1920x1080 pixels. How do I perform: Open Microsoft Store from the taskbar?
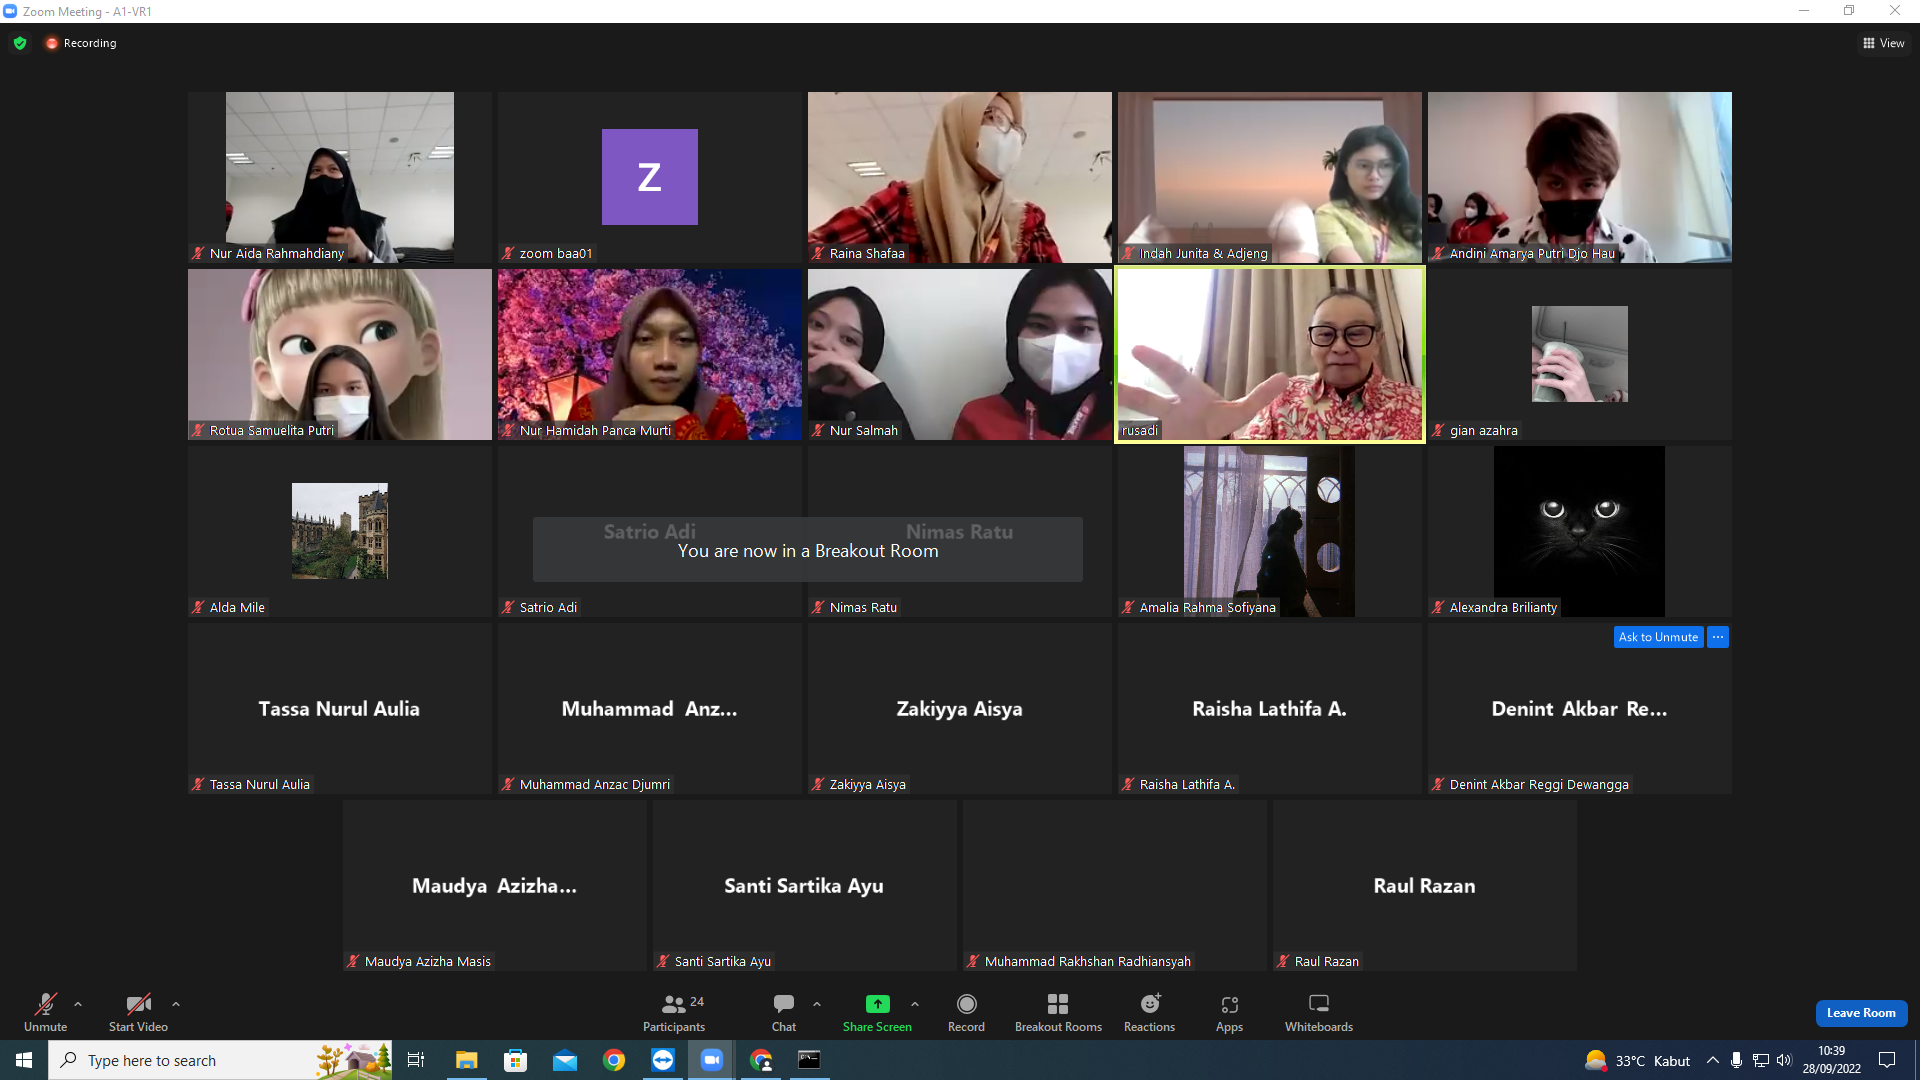[516, 1060]
